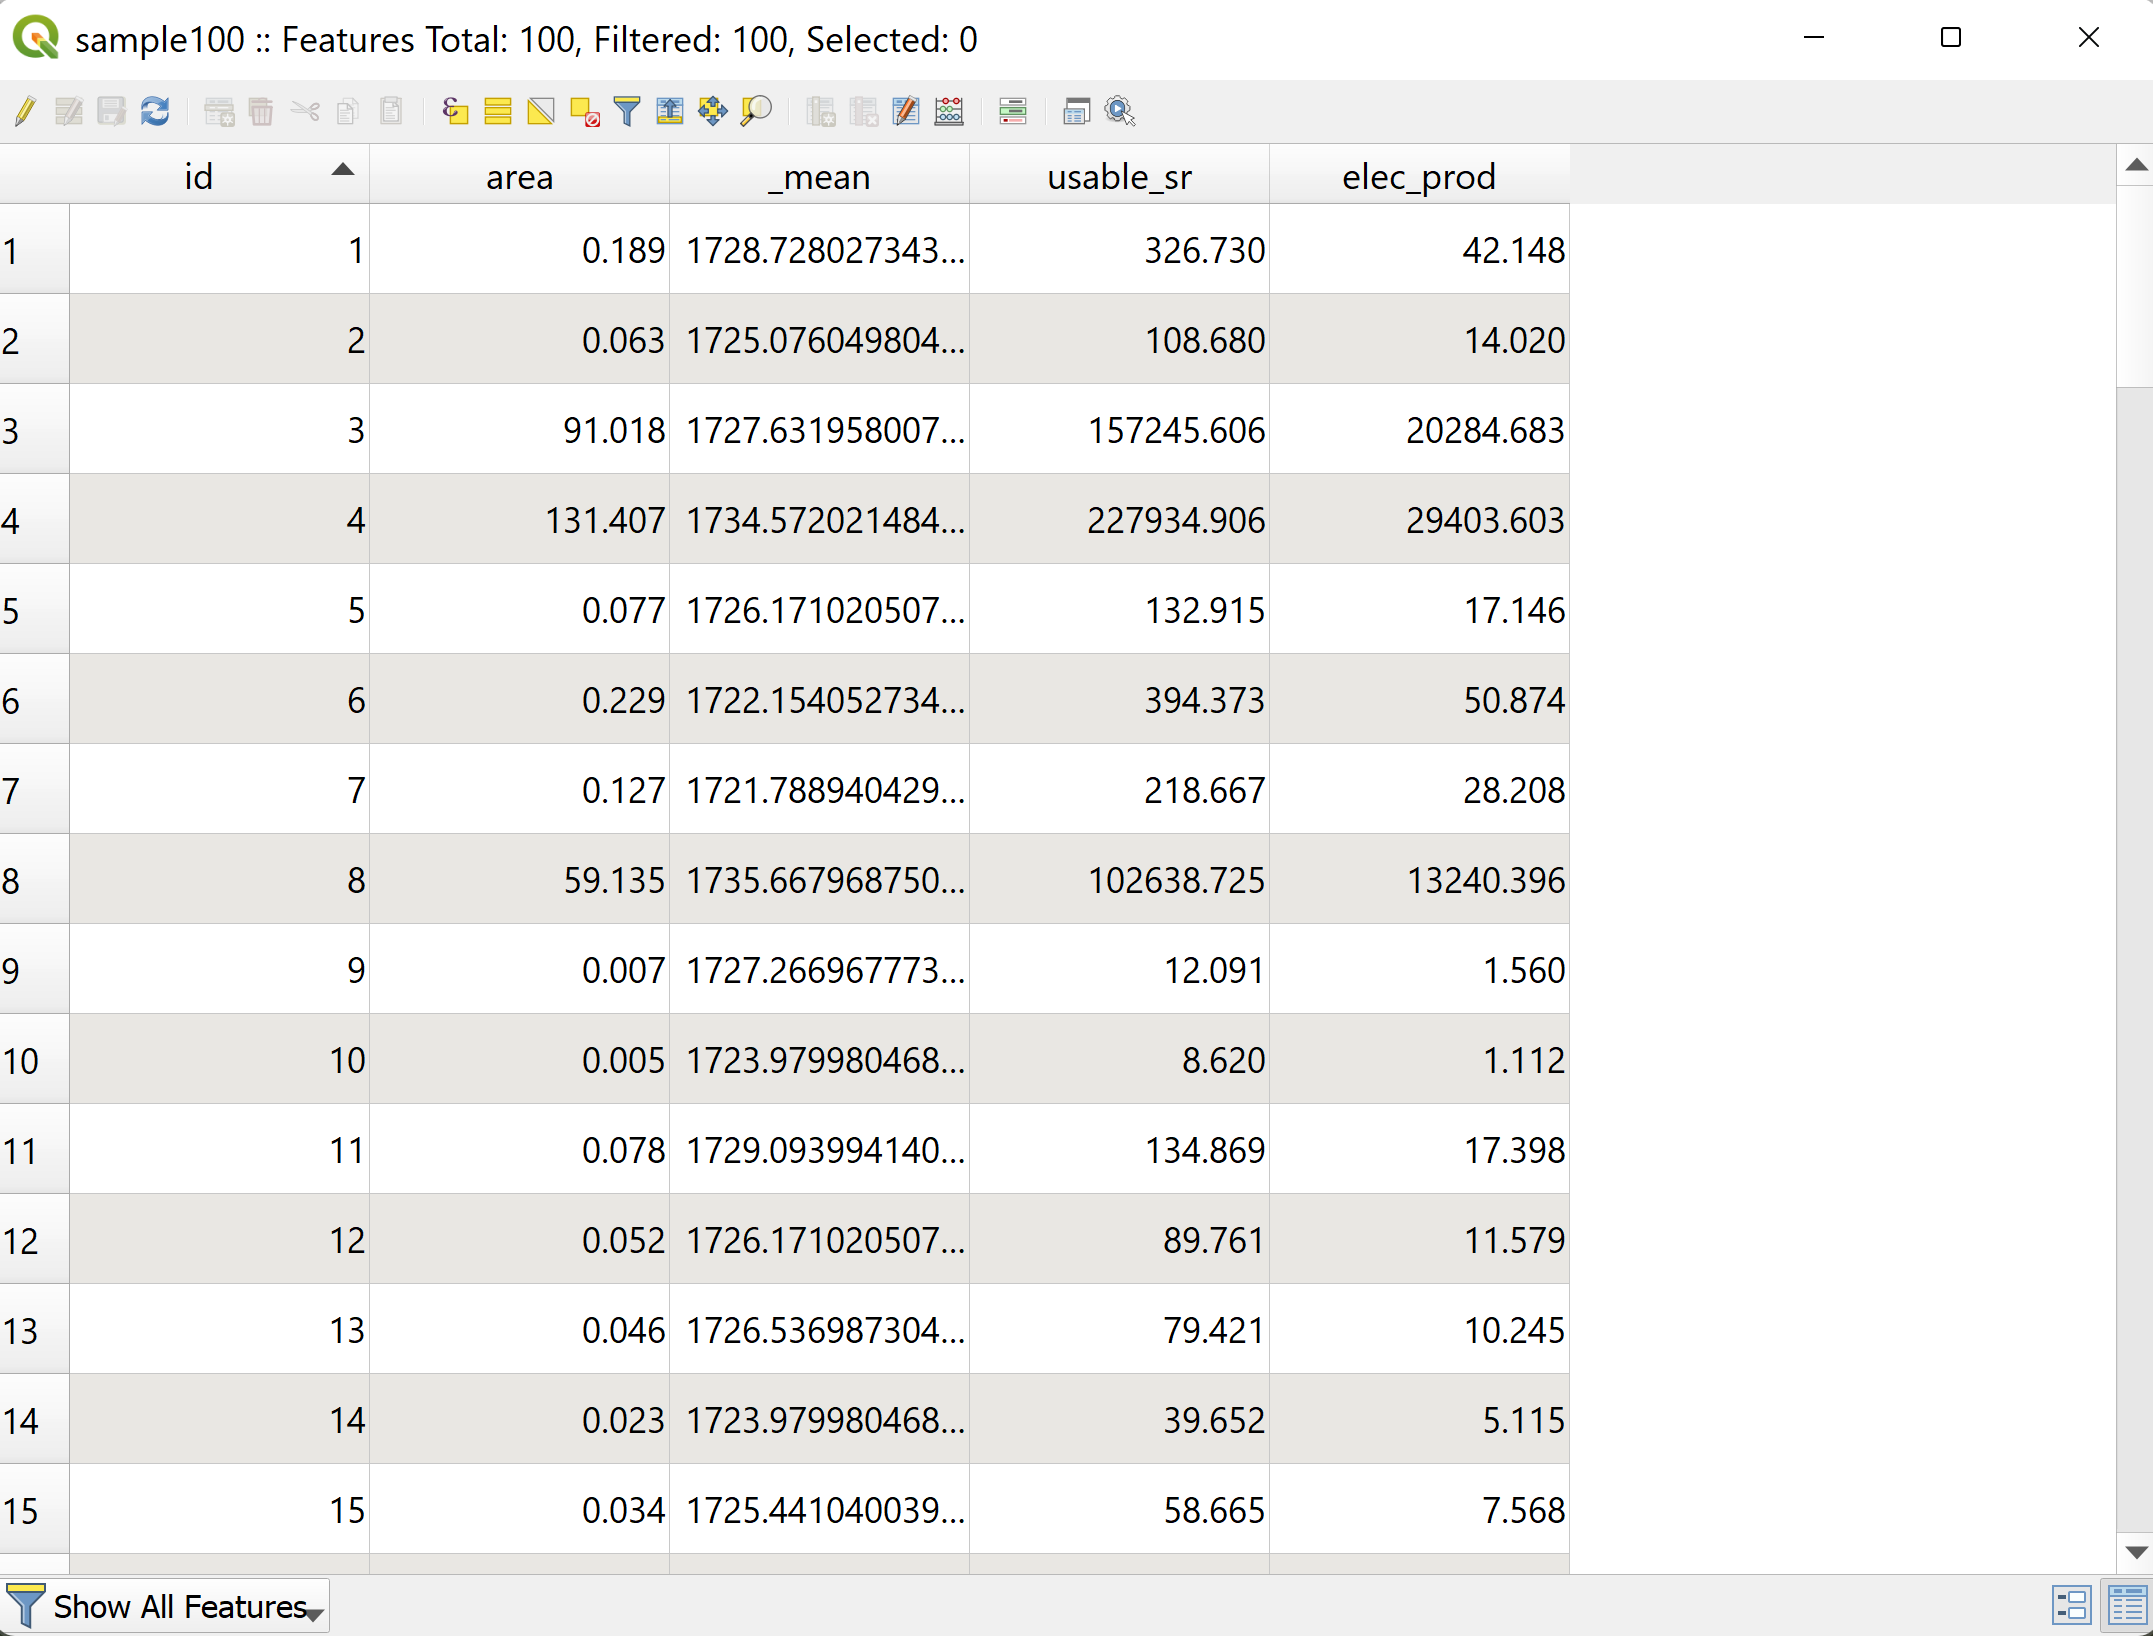Click the id column header to sort
2153x1636 pixels.
tap(199, 174)
